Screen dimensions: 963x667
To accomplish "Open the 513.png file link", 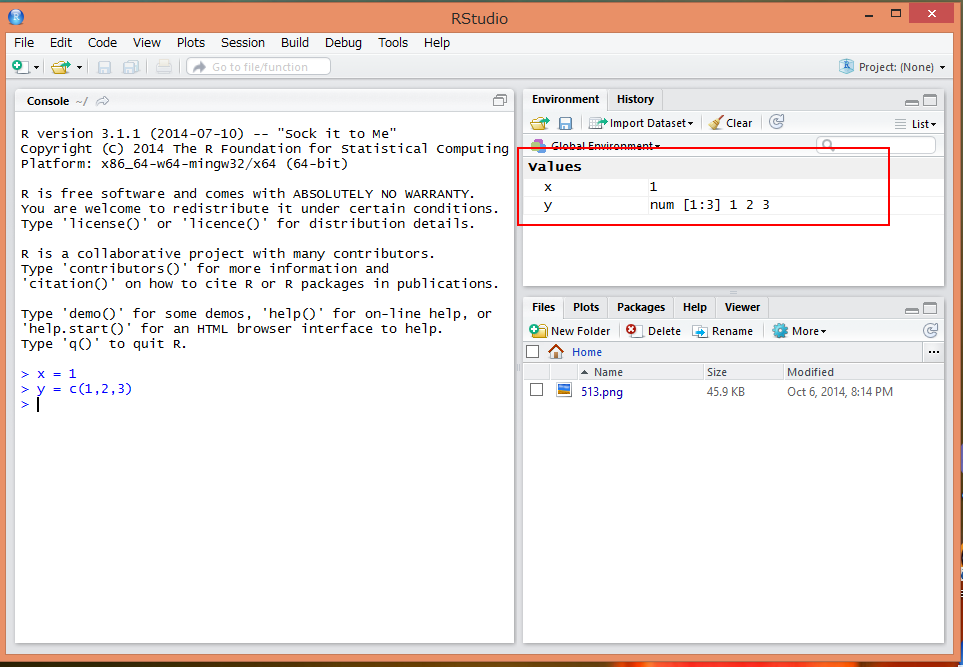I will [x=602, y=392].
